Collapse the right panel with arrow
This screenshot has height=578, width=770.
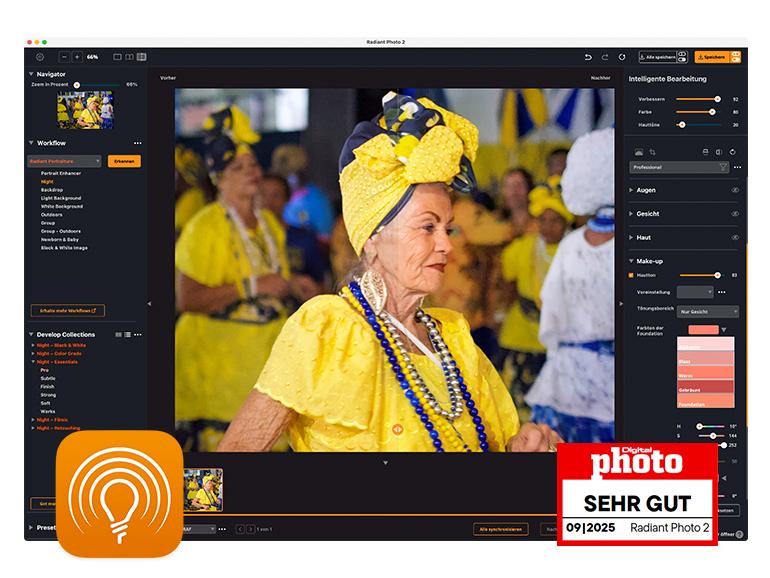coord(621,304)
